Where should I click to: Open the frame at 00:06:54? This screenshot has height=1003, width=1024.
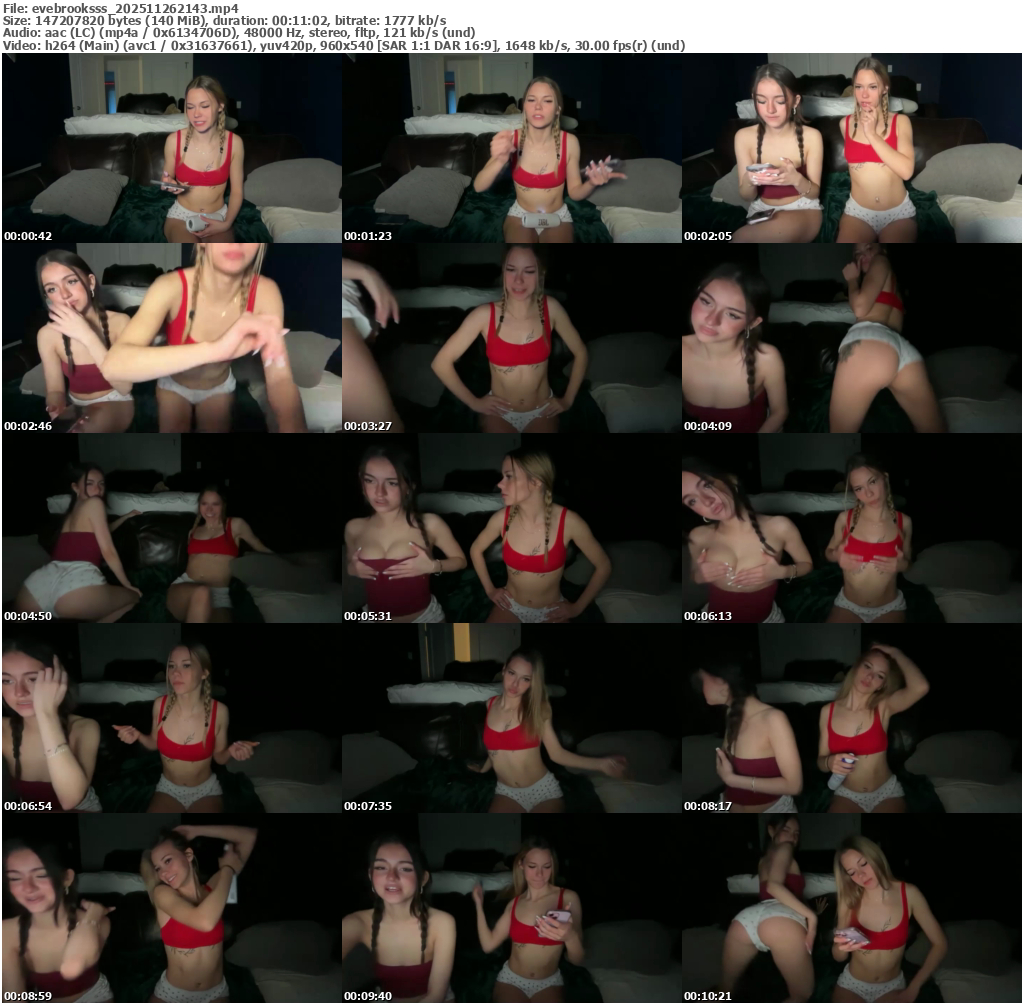click(171, 718)
